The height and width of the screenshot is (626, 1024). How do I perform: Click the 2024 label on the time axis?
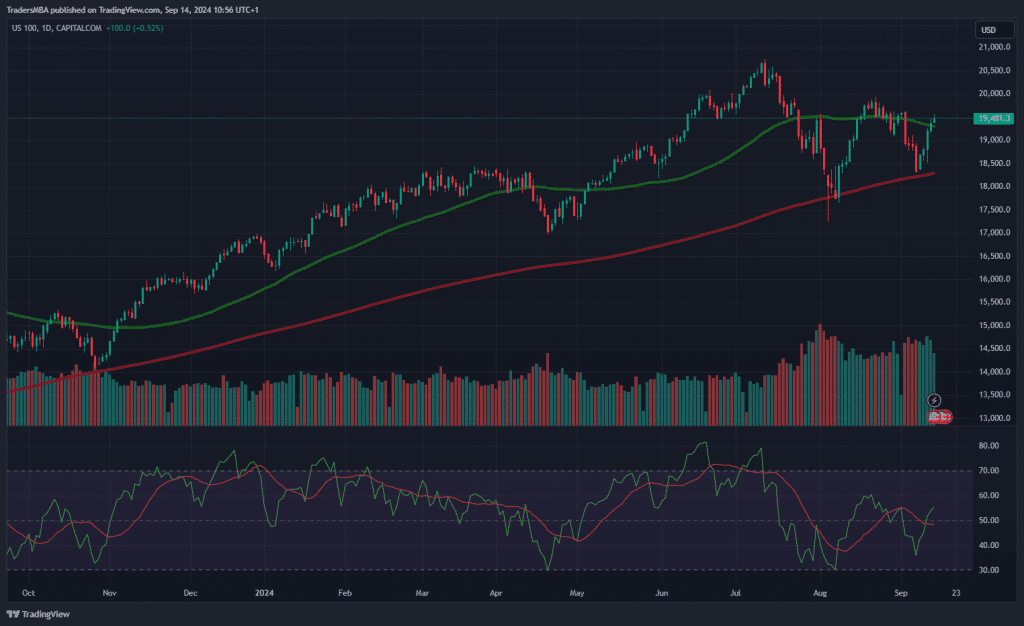[x=265, y=592]
